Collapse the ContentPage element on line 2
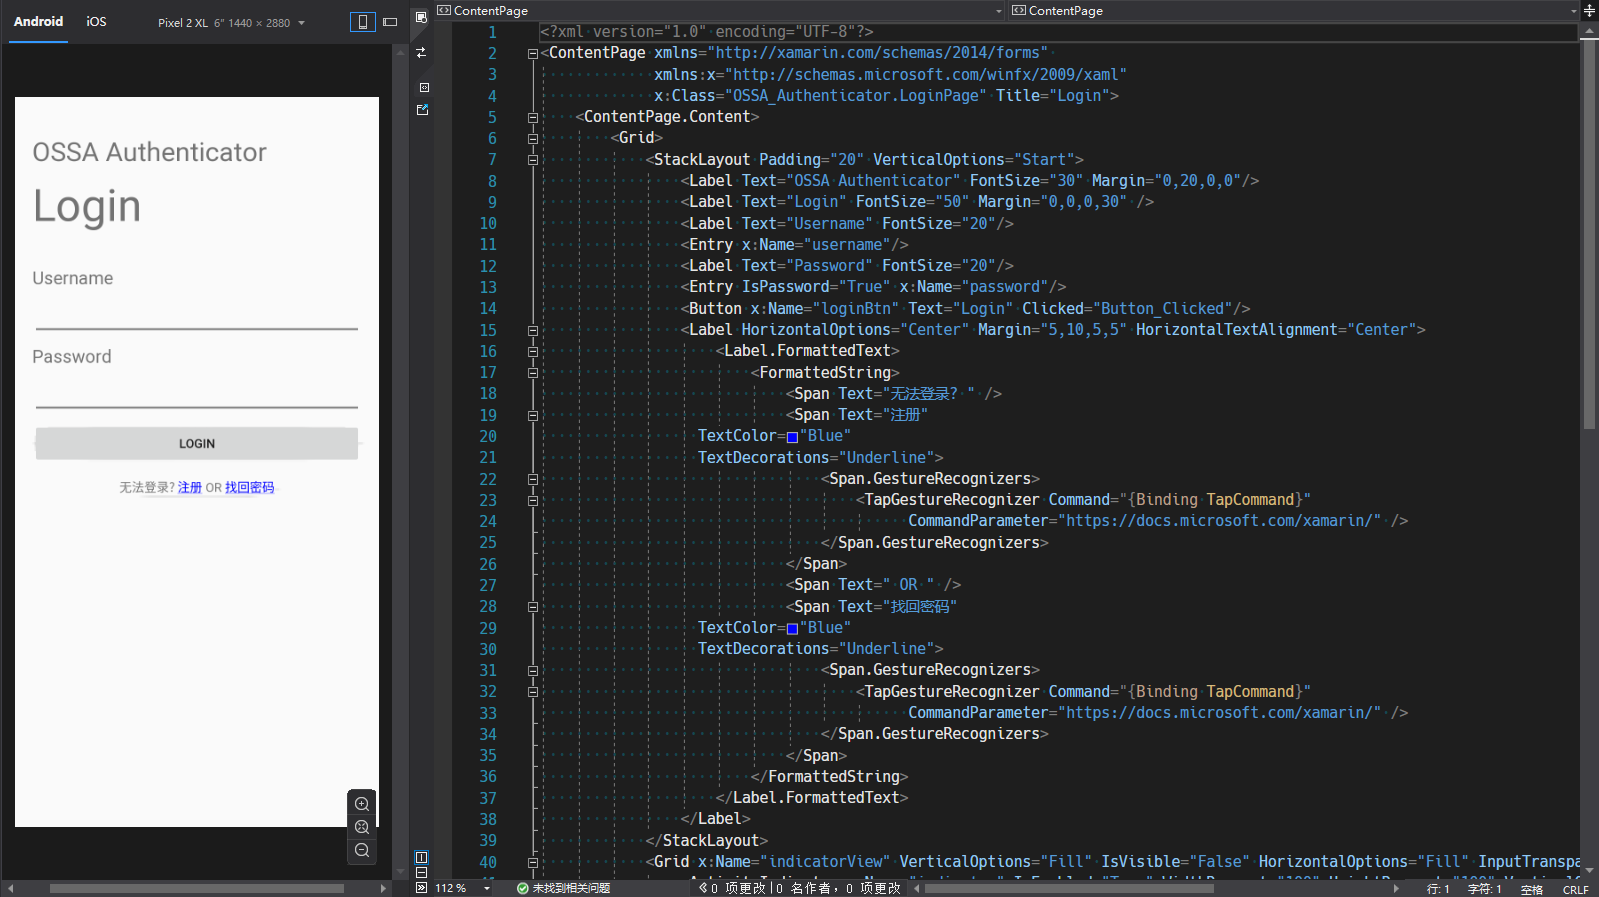This screenshot has height=897, width=1599. [533, 54]
